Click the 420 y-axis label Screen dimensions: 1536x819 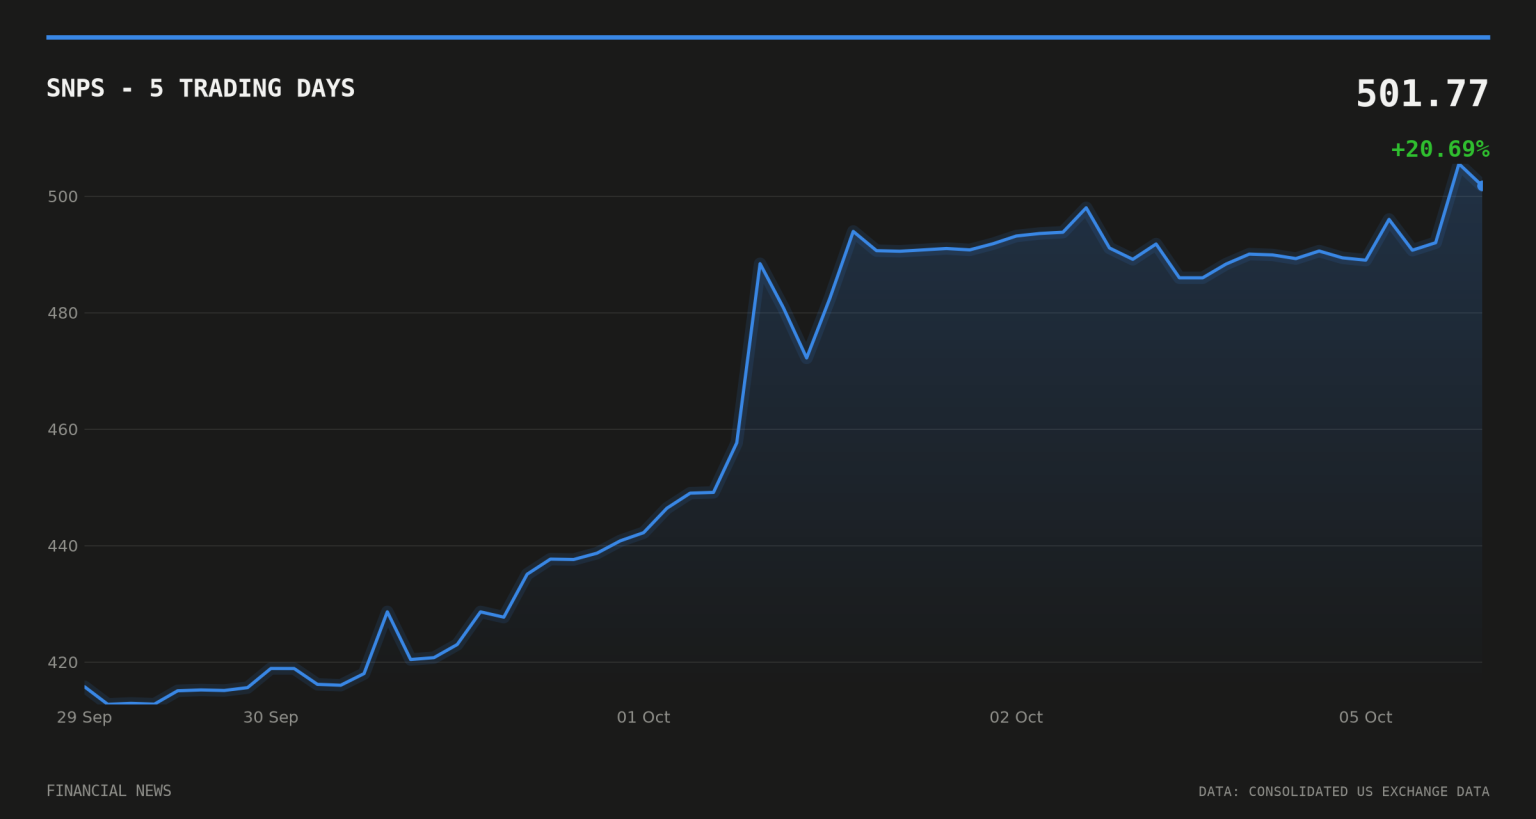(x=62, y=662)
